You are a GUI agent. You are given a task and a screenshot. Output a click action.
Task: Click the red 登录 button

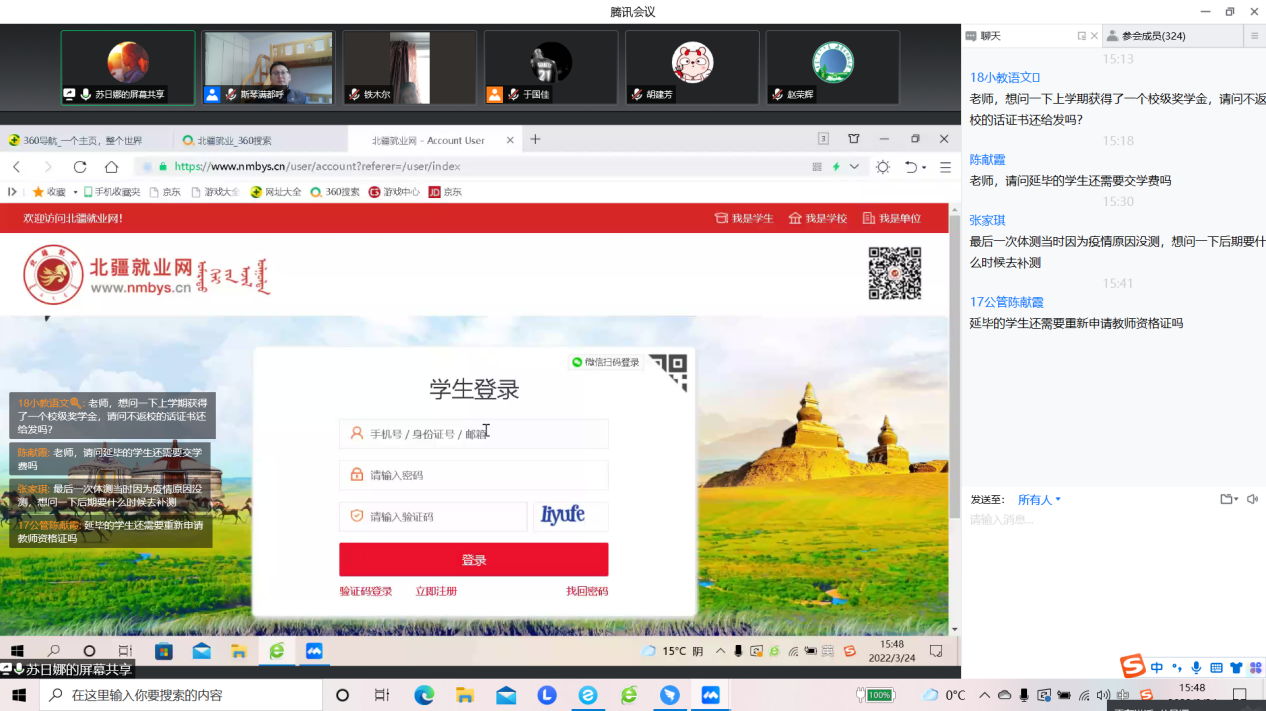[x=473, y=560]
